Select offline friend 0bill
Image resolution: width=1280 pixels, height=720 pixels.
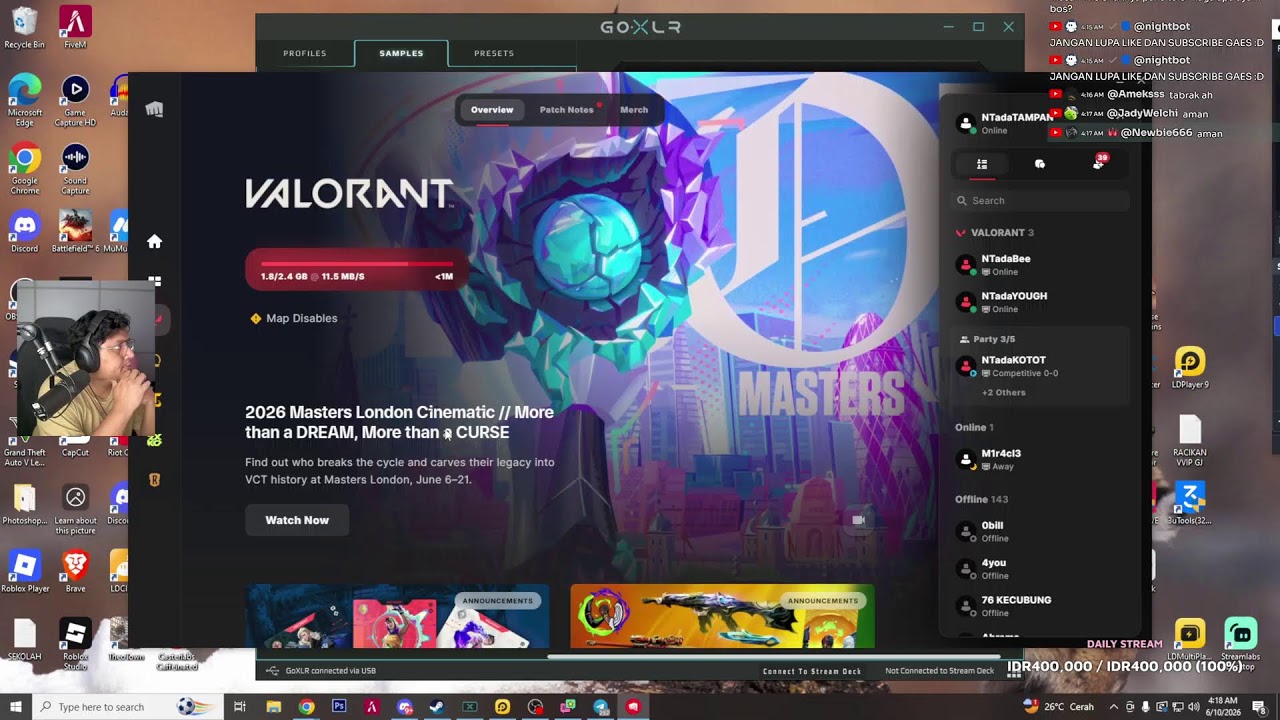1040,531
